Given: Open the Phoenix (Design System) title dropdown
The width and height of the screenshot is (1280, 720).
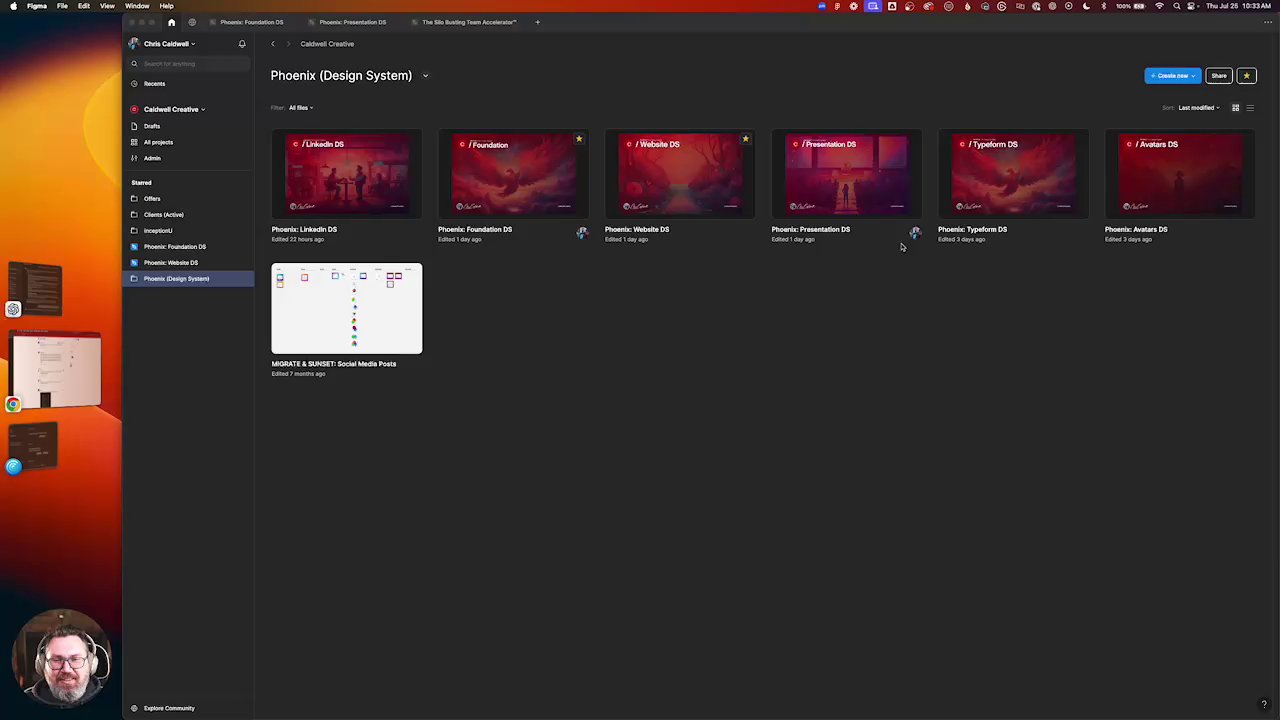Looking at the screenshot, I should tap(425, 76).
